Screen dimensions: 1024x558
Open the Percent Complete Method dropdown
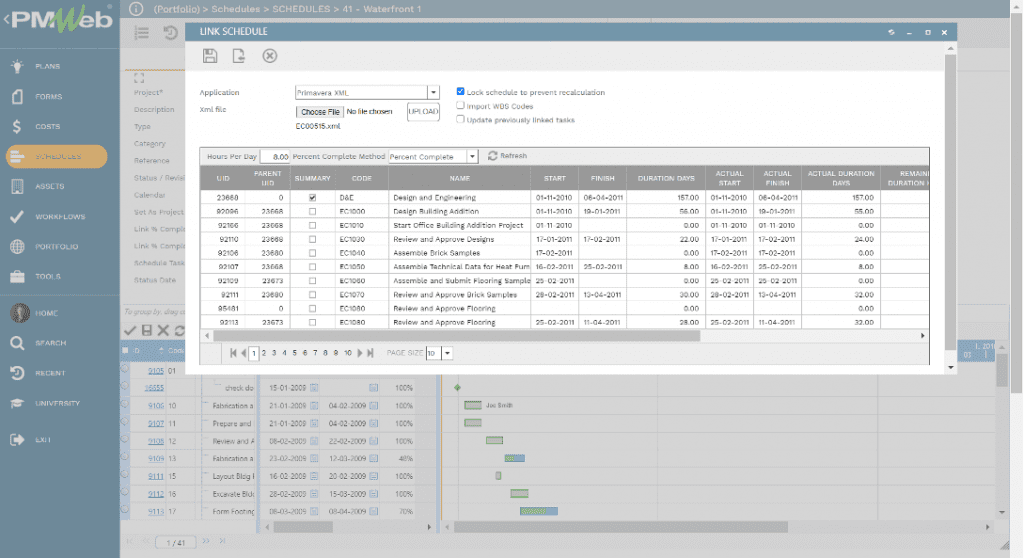click(472, 156)
